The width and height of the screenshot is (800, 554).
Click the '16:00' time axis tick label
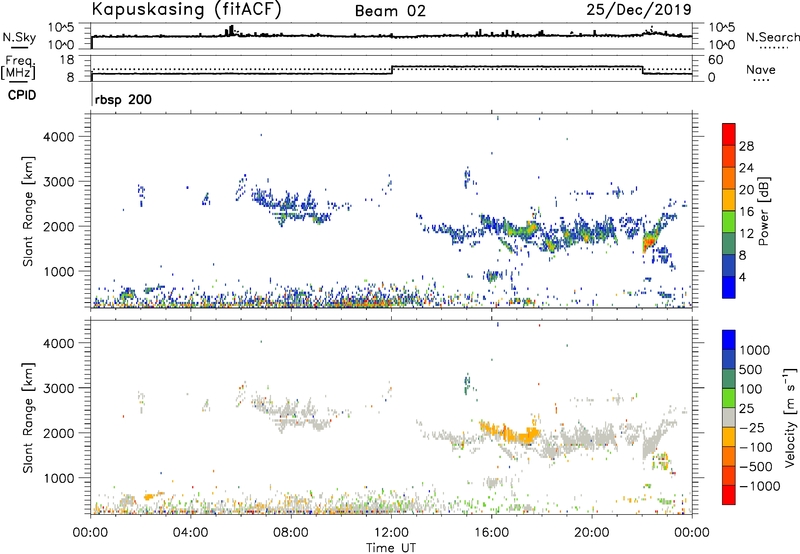click(491, 533)
